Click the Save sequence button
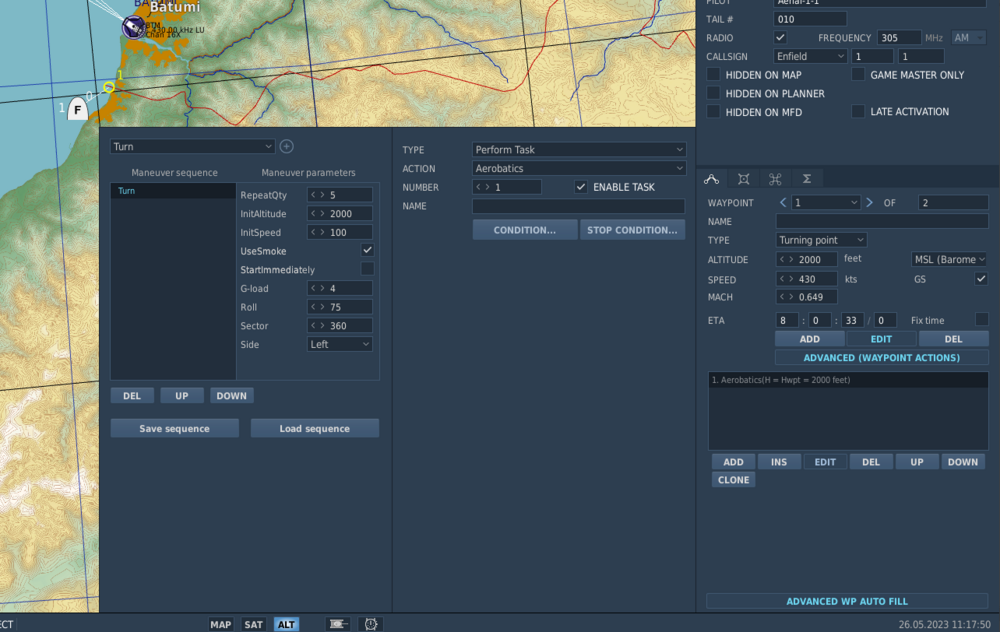Screen dimensions: 1000x632 (x=175, y=429)
